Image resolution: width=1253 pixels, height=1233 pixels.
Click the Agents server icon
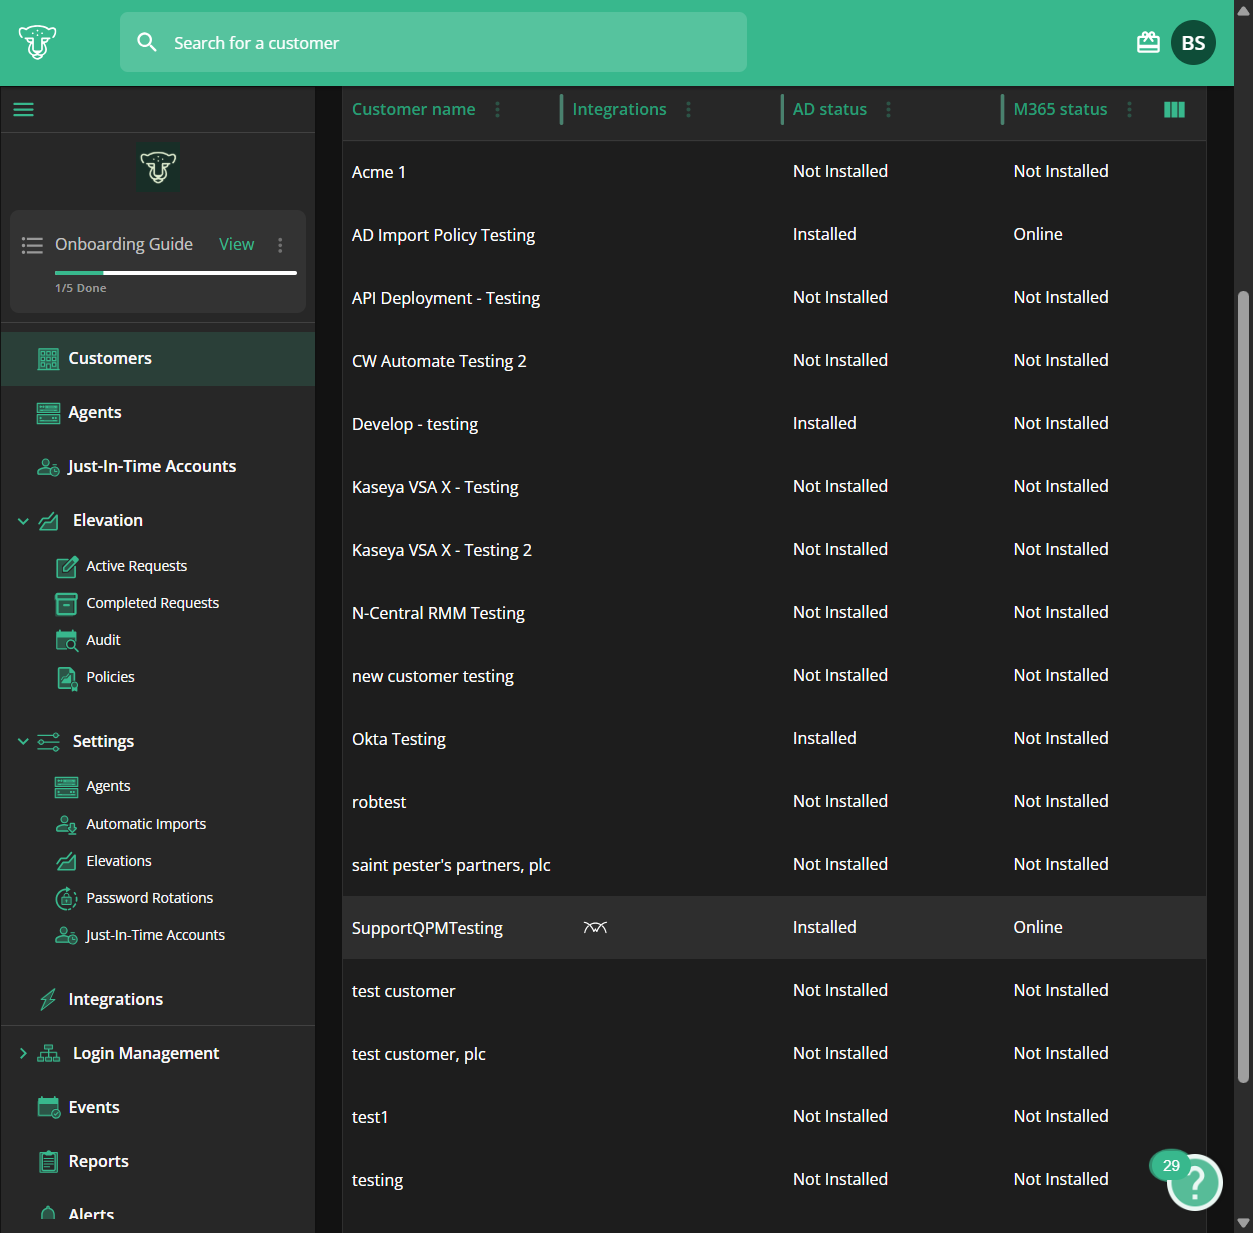pos(48,413)
